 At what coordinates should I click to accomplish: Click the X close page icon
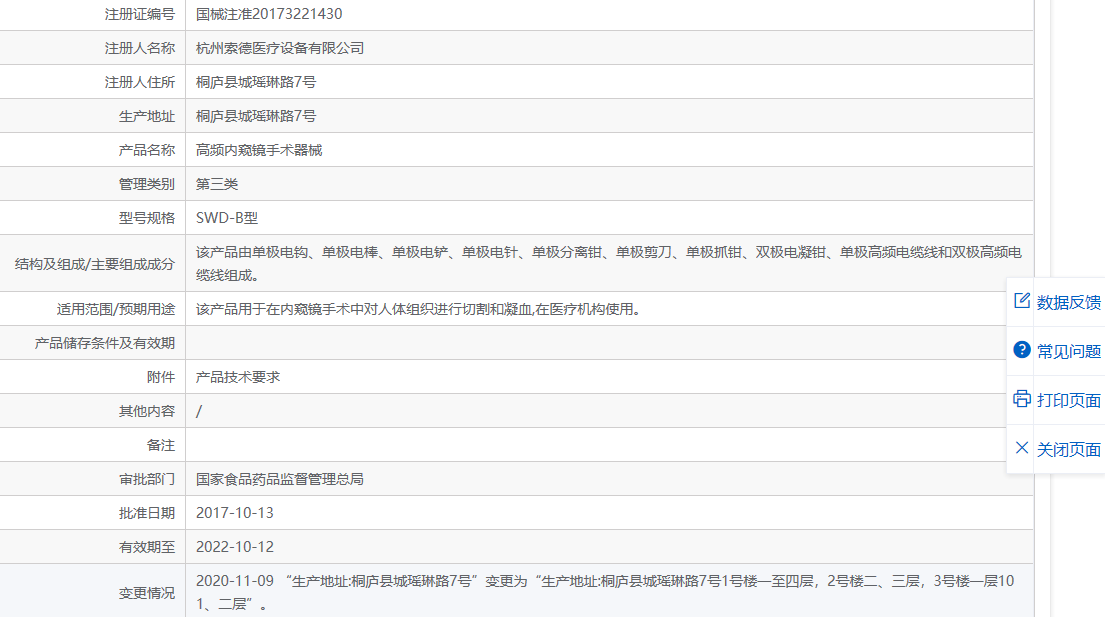click(x=1022, y=448)
